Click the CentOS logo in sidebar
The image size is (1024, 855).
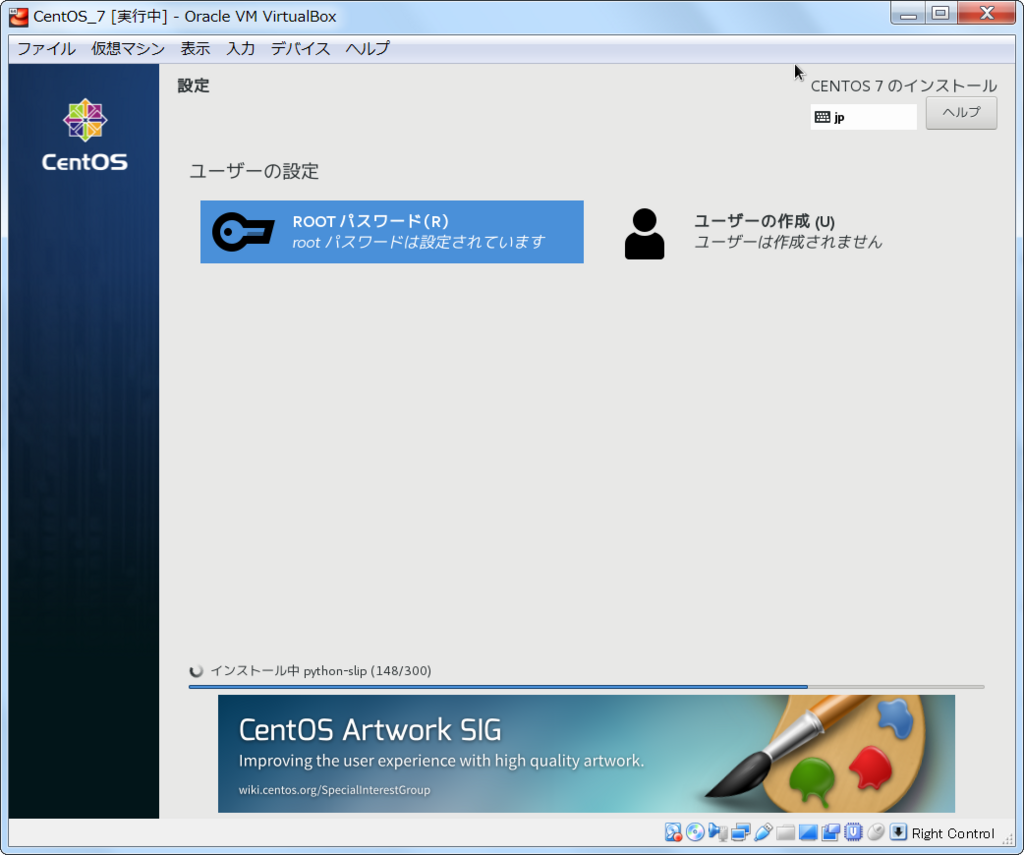coord(85,135)
